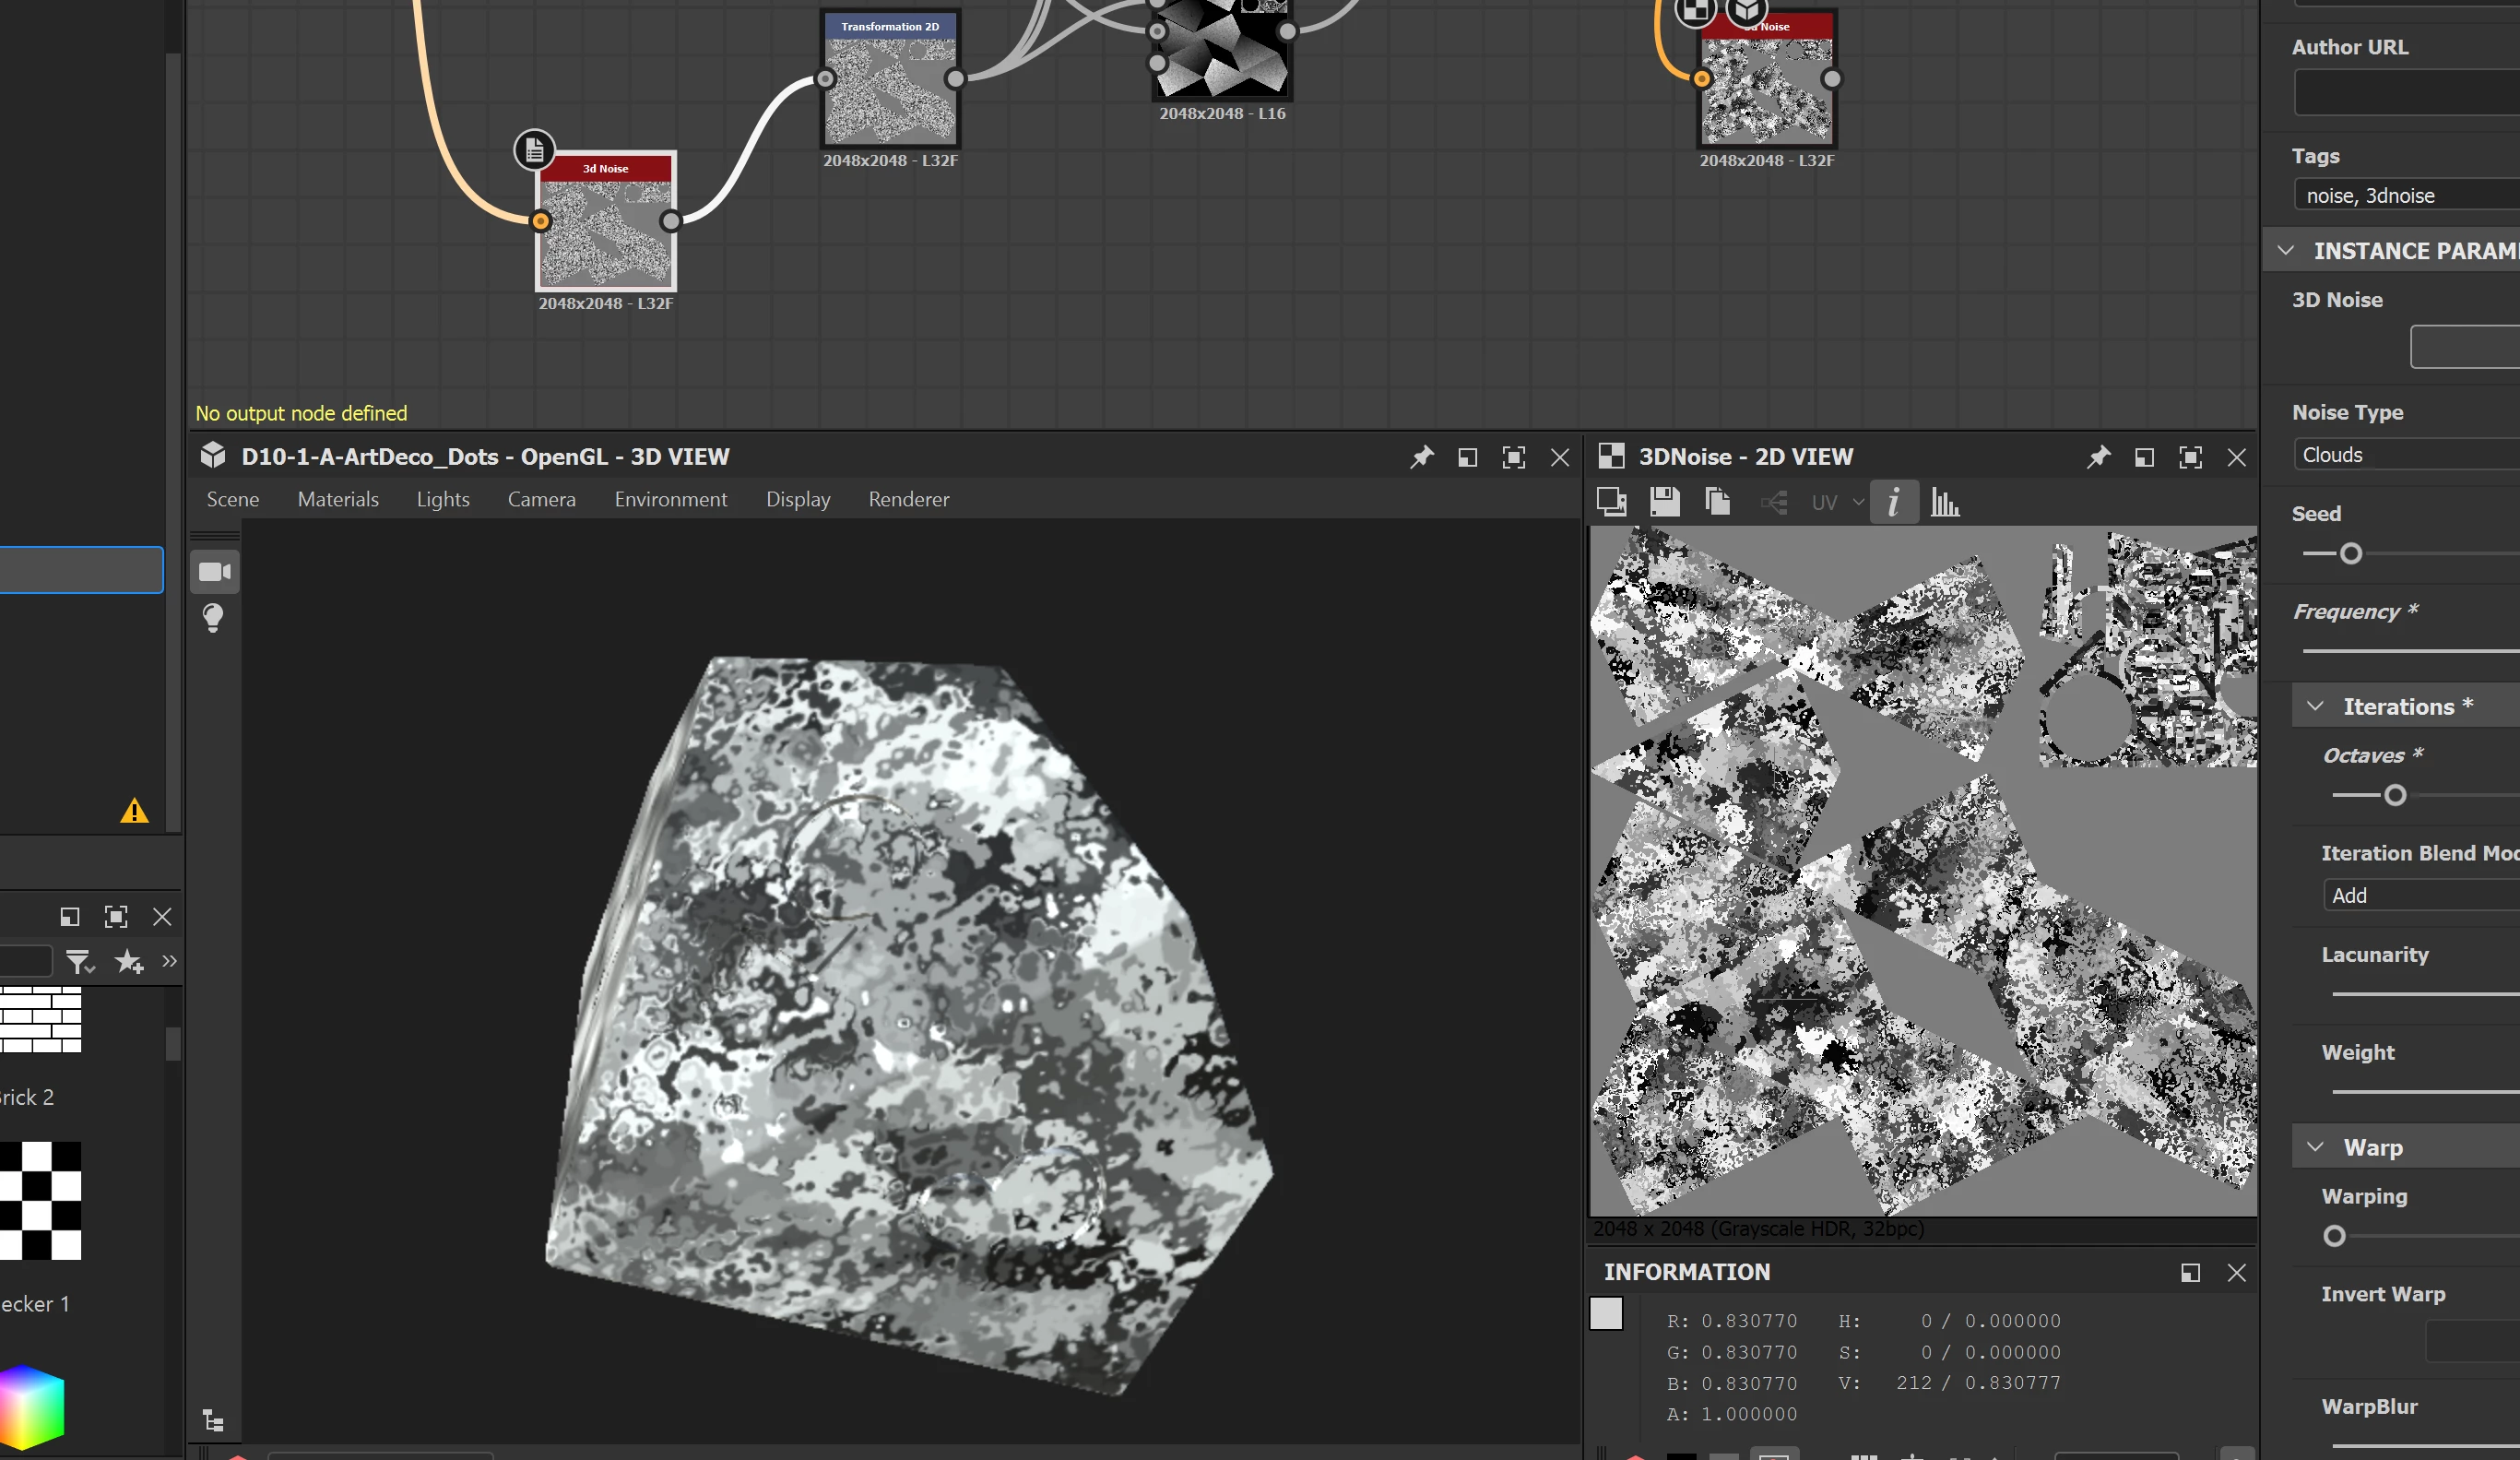
Task: Click the light bulb icon in 3D view
Action: 213,618
